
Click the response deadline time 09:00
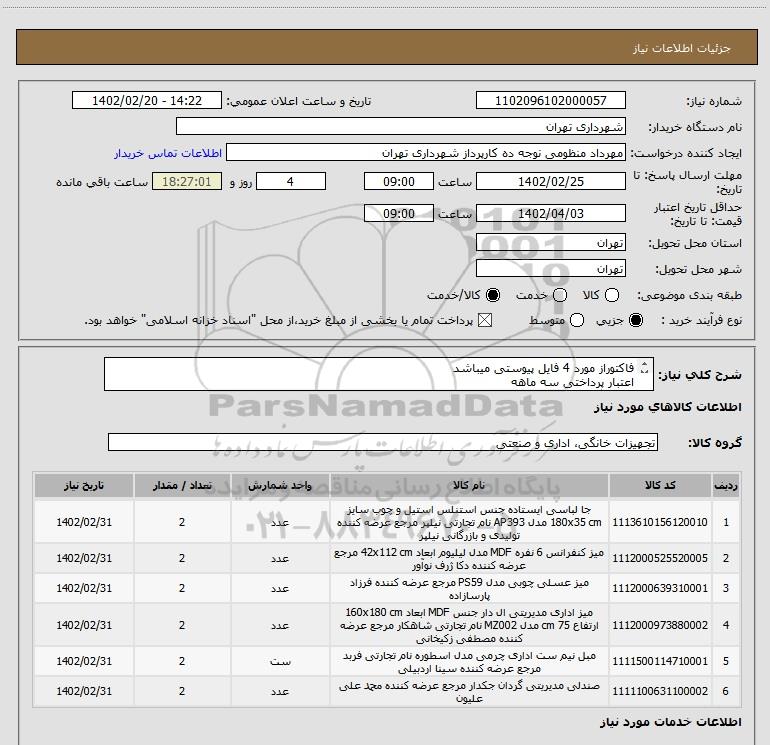coord(399,181)
